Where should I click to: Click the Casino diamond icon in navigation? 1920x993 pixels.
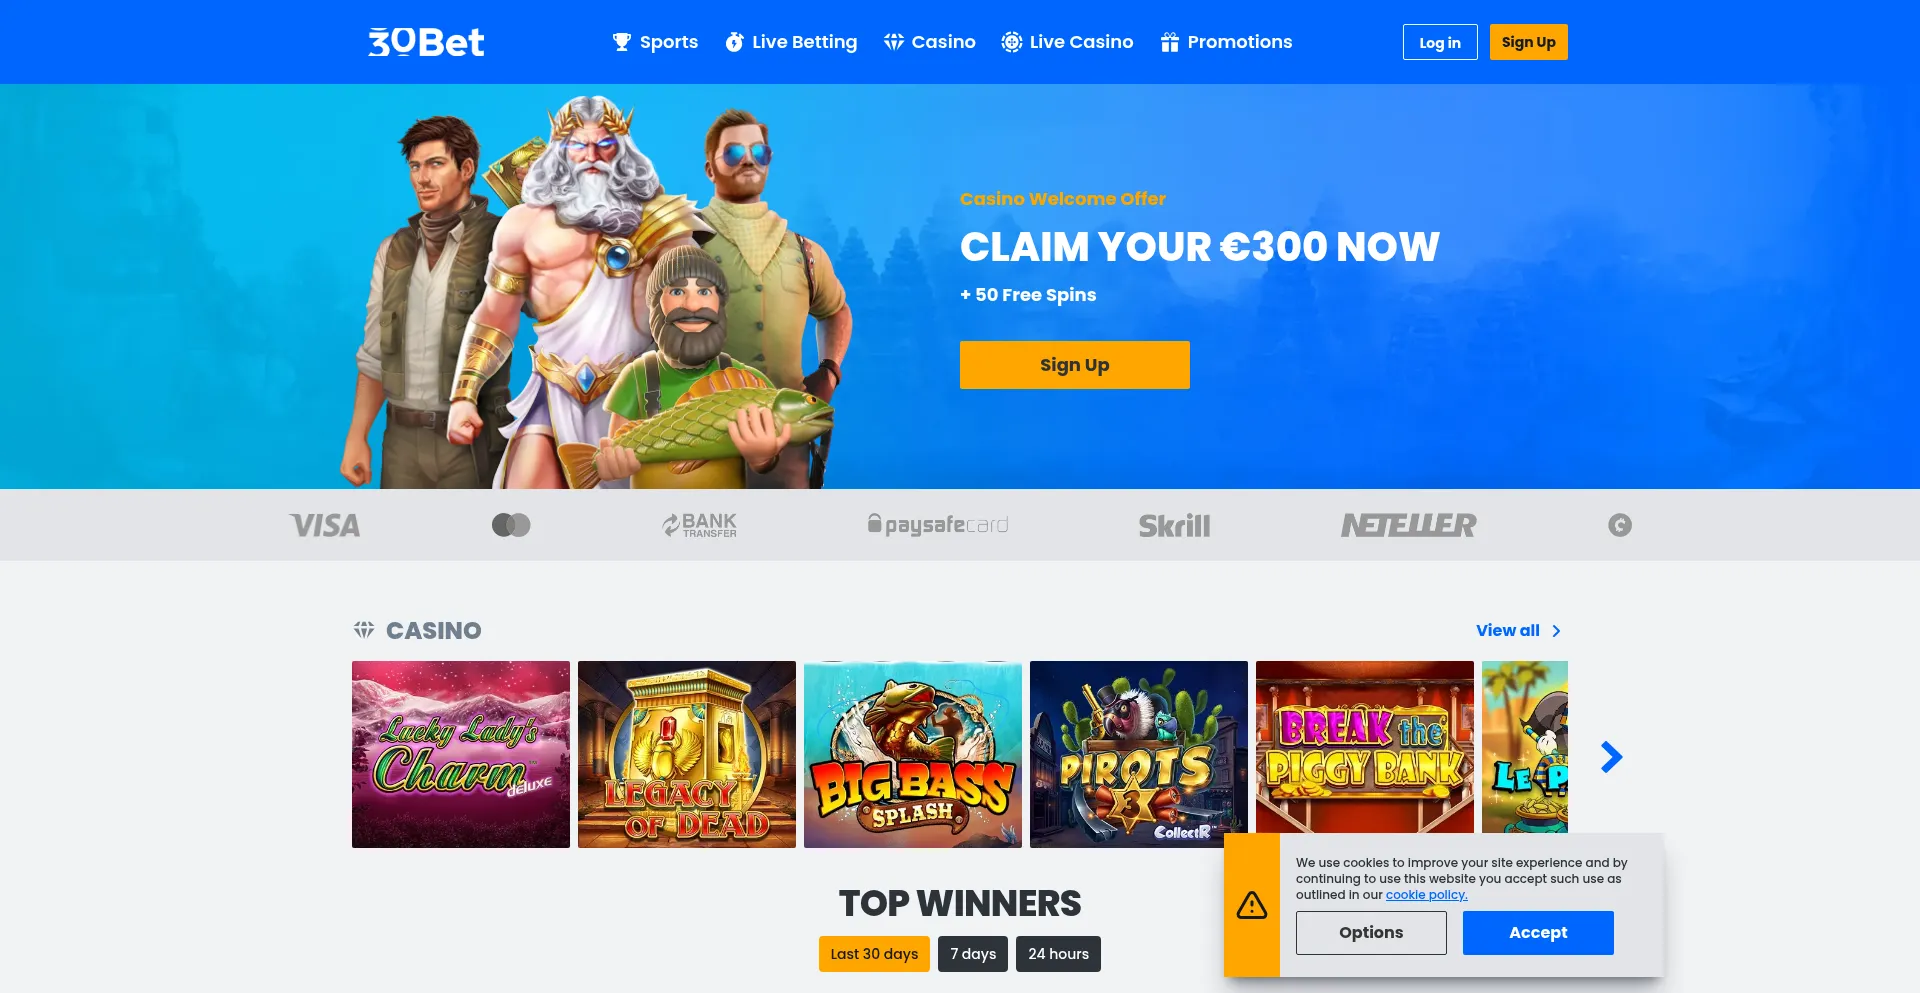pyautogui.click(x=894, y=42)
